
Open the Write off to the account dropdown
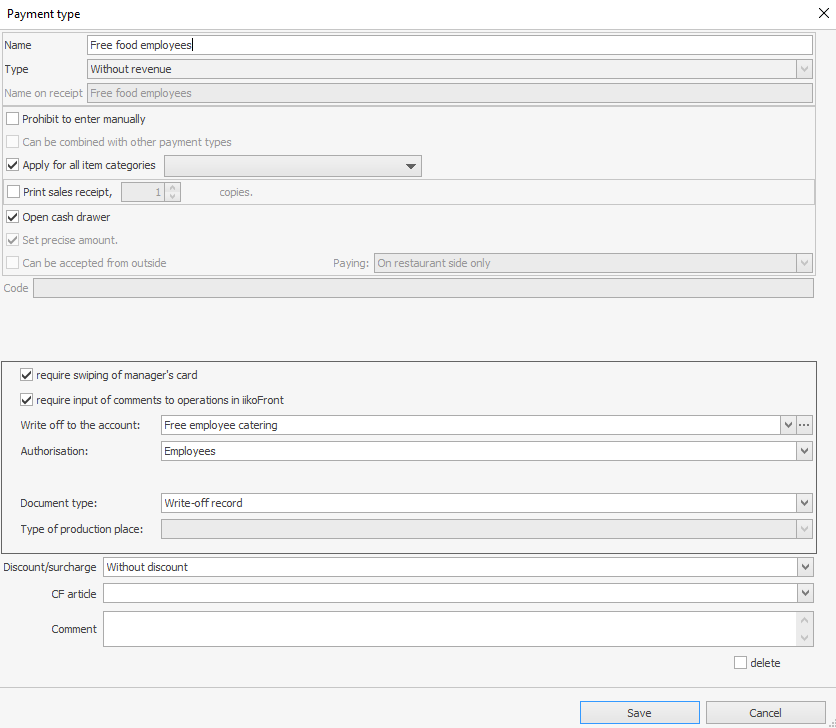point(788,425)
